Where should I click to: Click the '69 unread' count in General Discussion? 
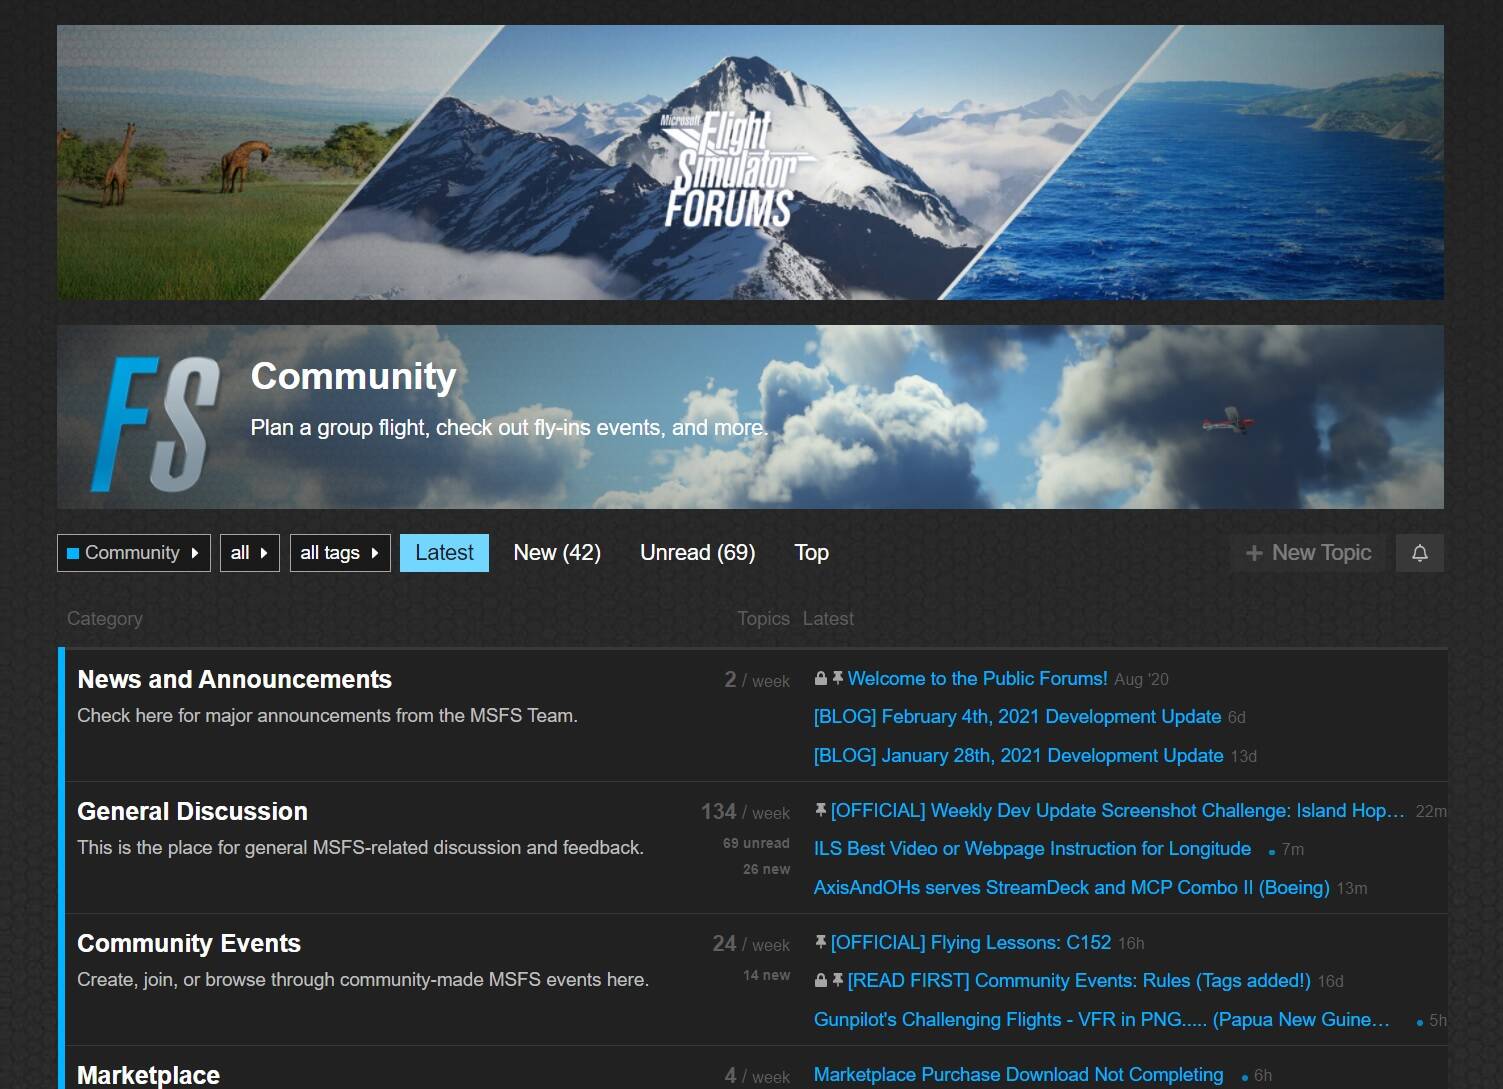(x=756, y=843)
